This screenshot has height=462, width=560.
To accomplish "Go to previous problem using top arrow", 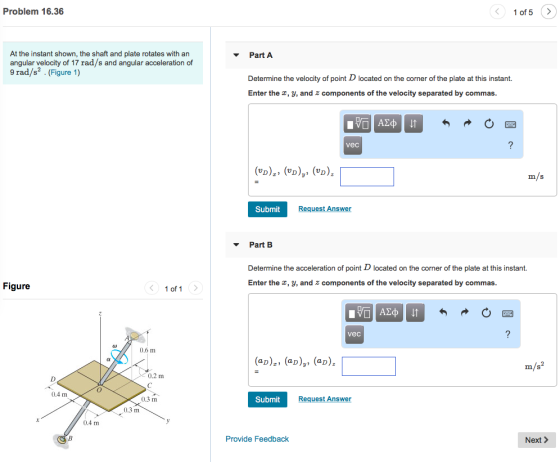I will [498, 12].
